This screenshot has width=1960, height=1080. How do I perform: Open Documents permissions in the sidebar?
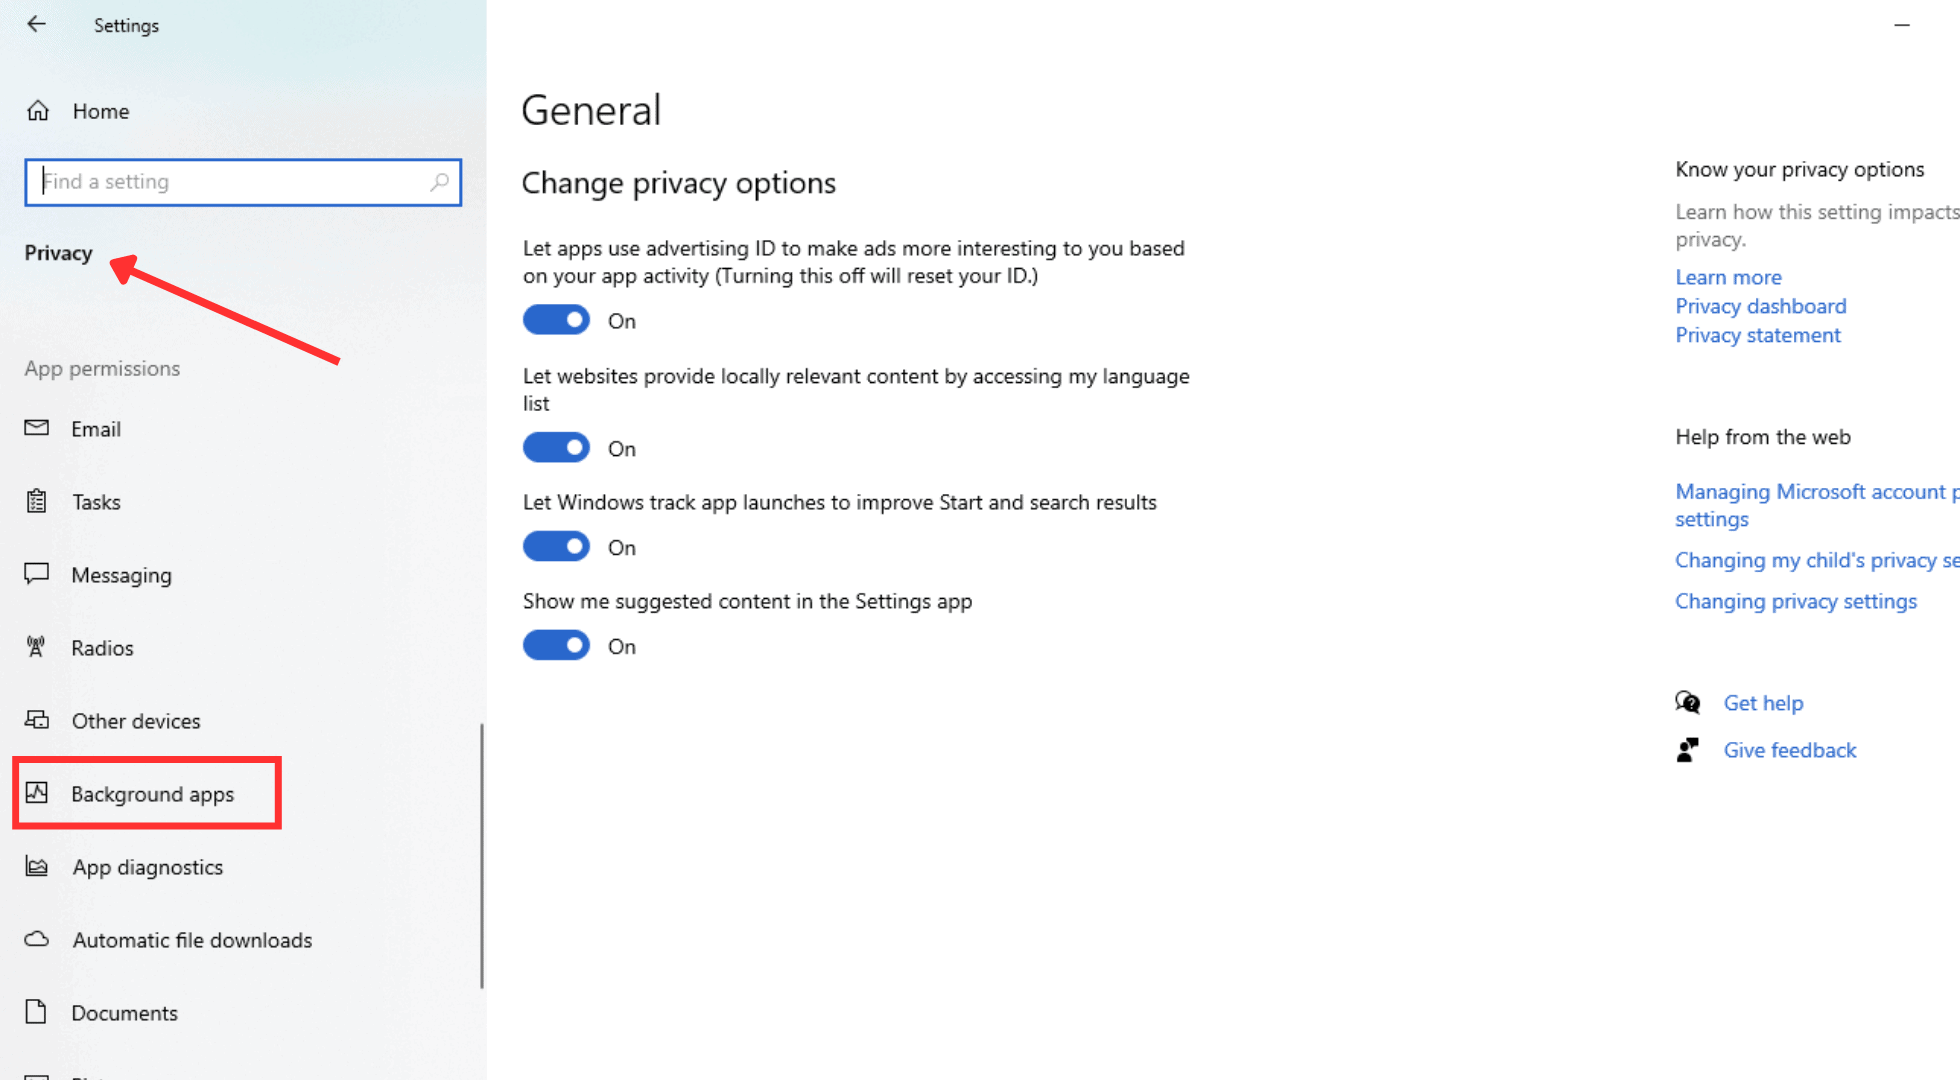tap(124, 1013)
